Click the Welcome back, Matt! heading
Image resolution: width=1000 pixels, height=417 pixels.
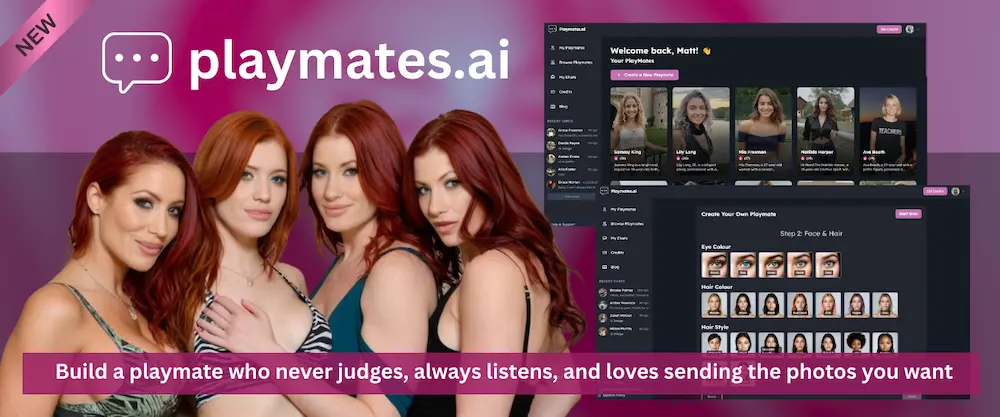coord(661,50)
